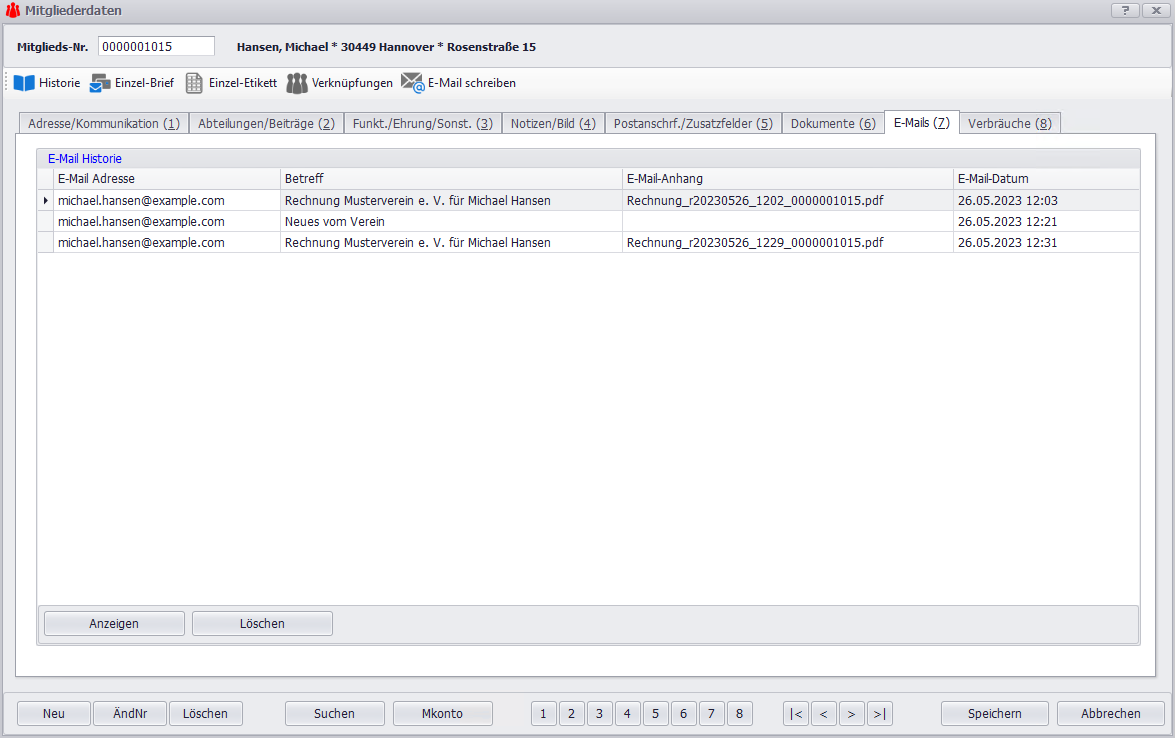Click the Einzel-Etikett label icon
The width and height of the screenshot is (1175, 738).
point(194,83)
